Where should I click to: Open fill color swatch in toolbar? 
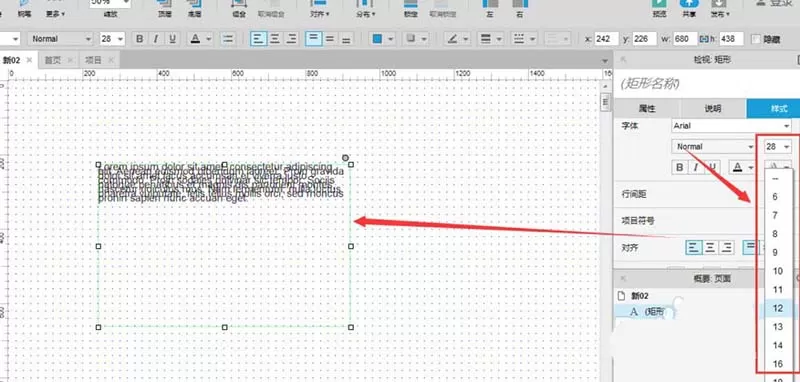pos(383,39)
